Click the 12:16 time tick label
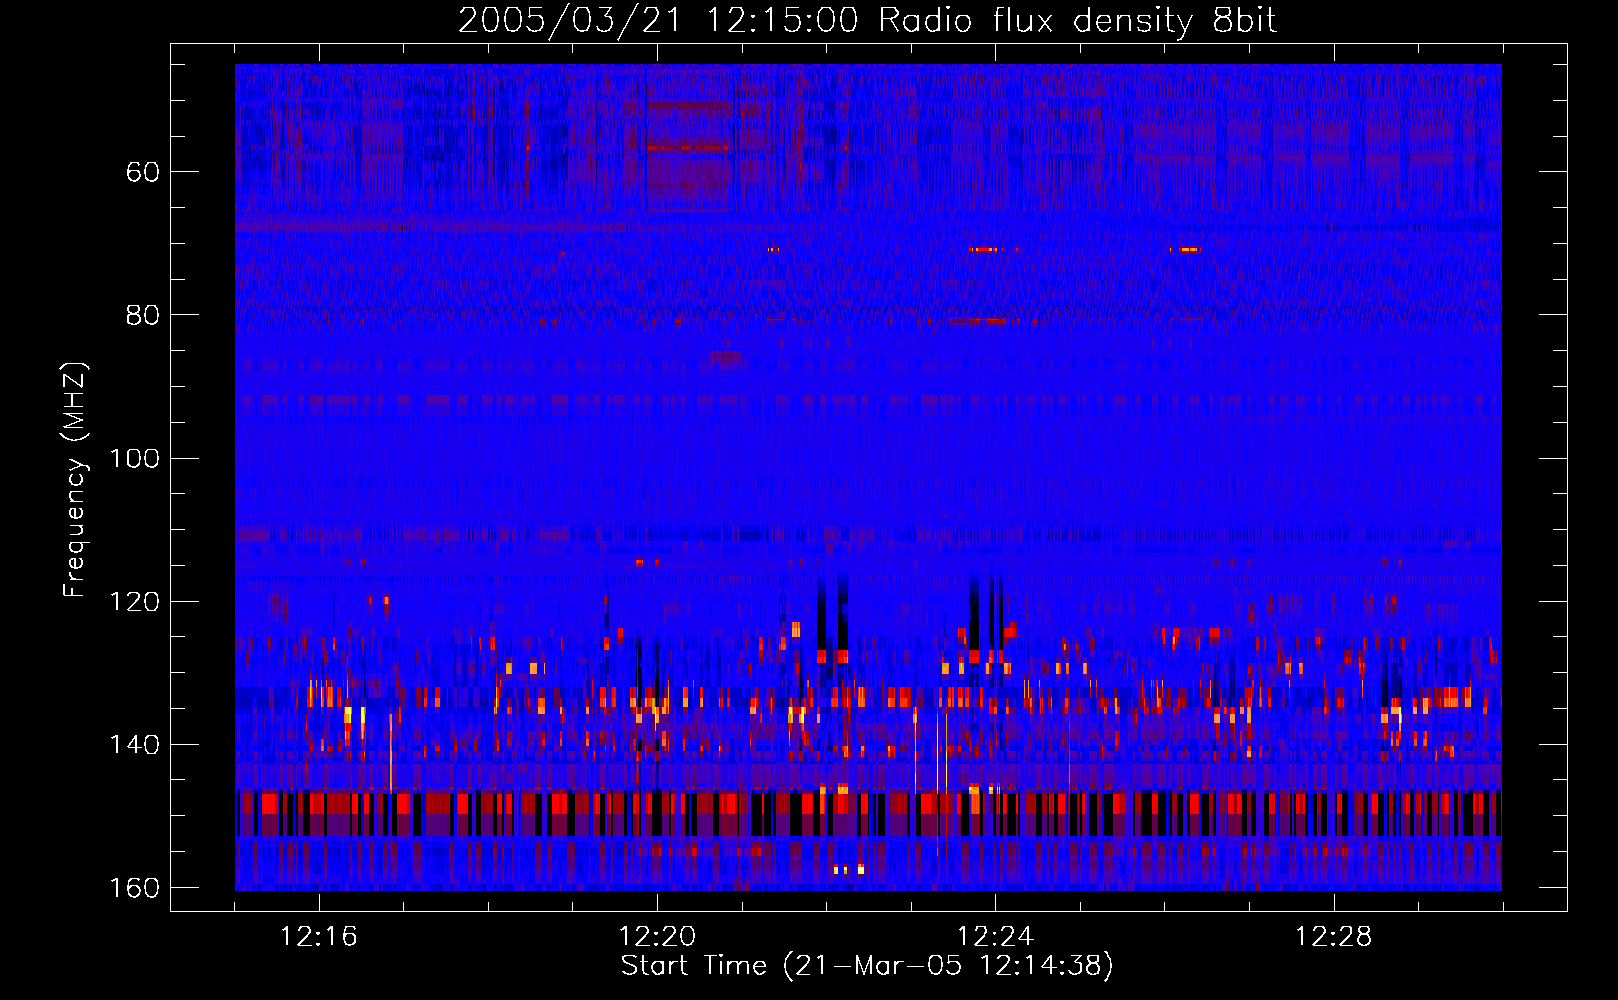The image size is (1618, 1000). [x=319, y=937]
